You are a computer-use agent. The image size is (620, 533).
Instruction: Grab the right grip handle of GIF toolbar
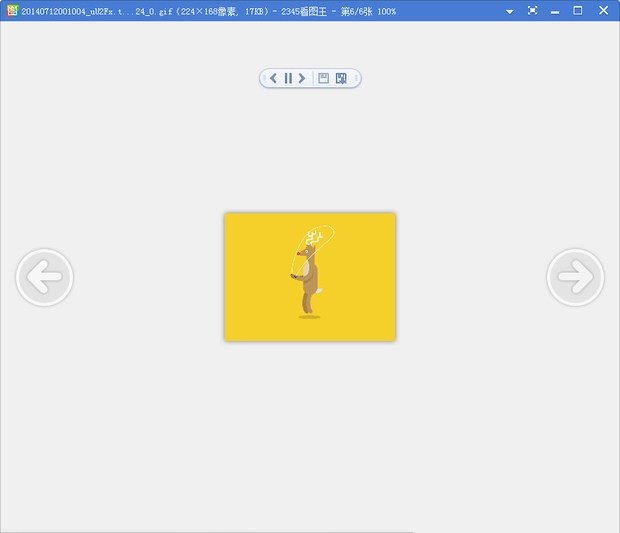(x=356, y=78)
